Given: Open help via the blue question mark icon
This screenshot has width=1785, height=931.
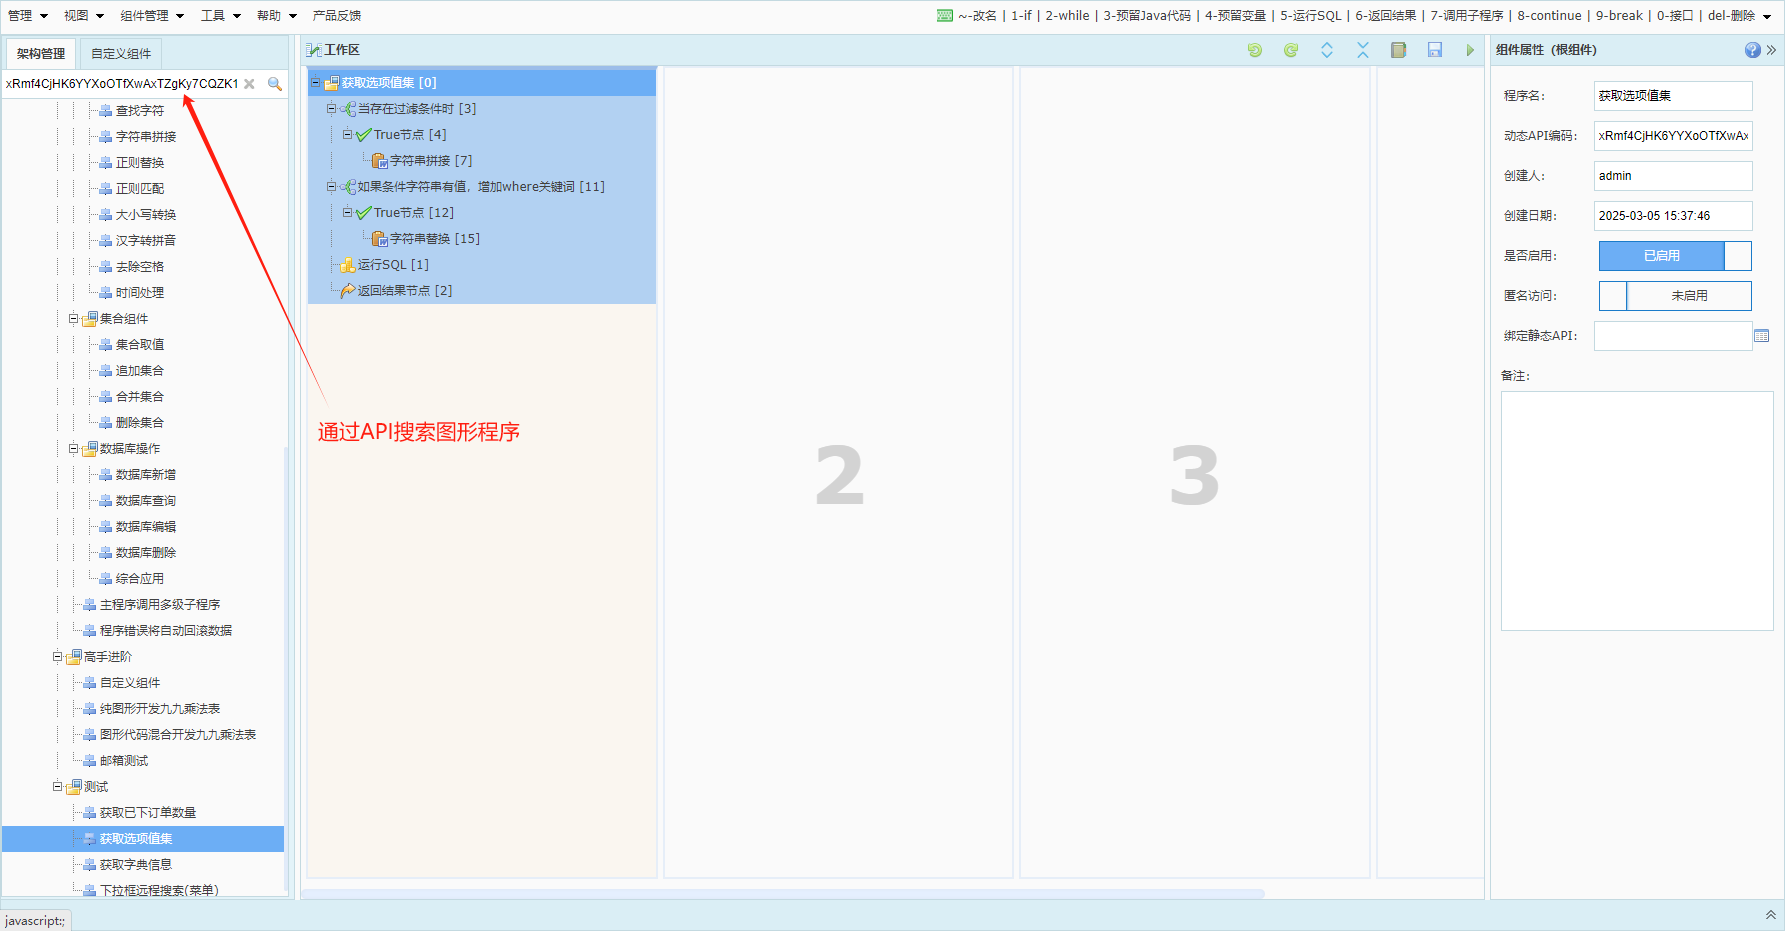Looking at the screenshot, I should (1752, 50).
